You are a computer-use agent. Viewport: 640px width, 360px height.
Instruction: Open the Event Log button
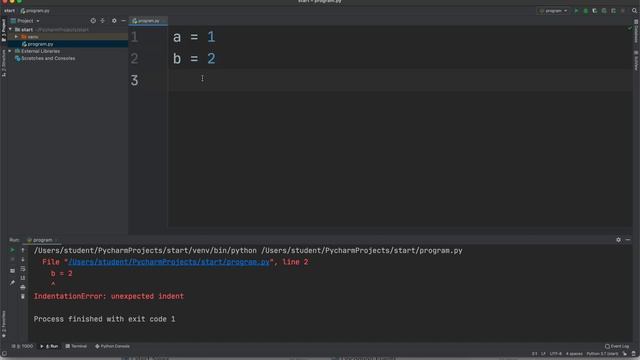(x=617, y=346)
